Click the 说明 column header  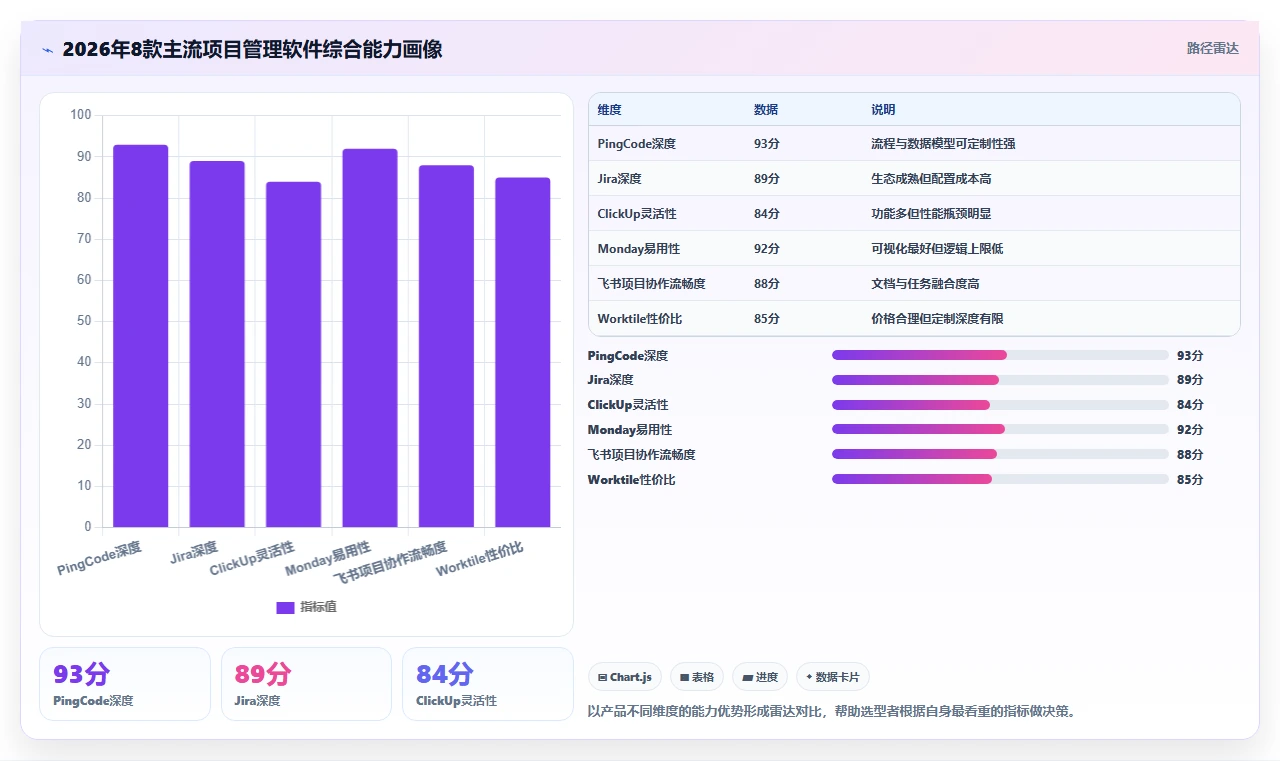[x=883, y=110]
